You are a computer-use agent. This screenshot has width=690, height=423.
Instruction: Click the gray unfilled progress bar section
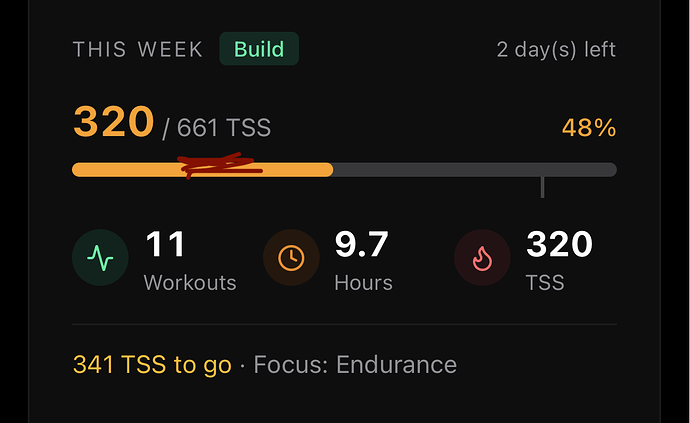click(x=470, y=170)
